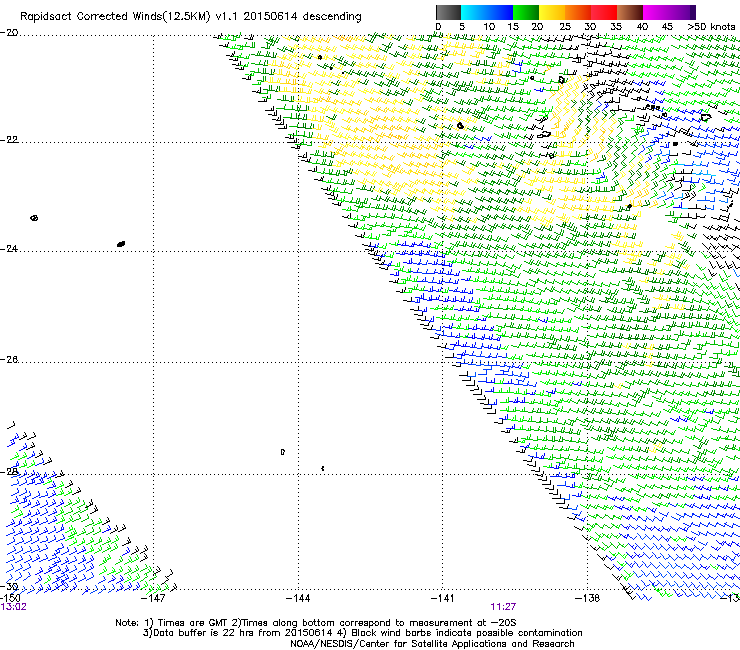Click the "-138" longitude axis label
740x650 pixels.
[x=588, y=598]
